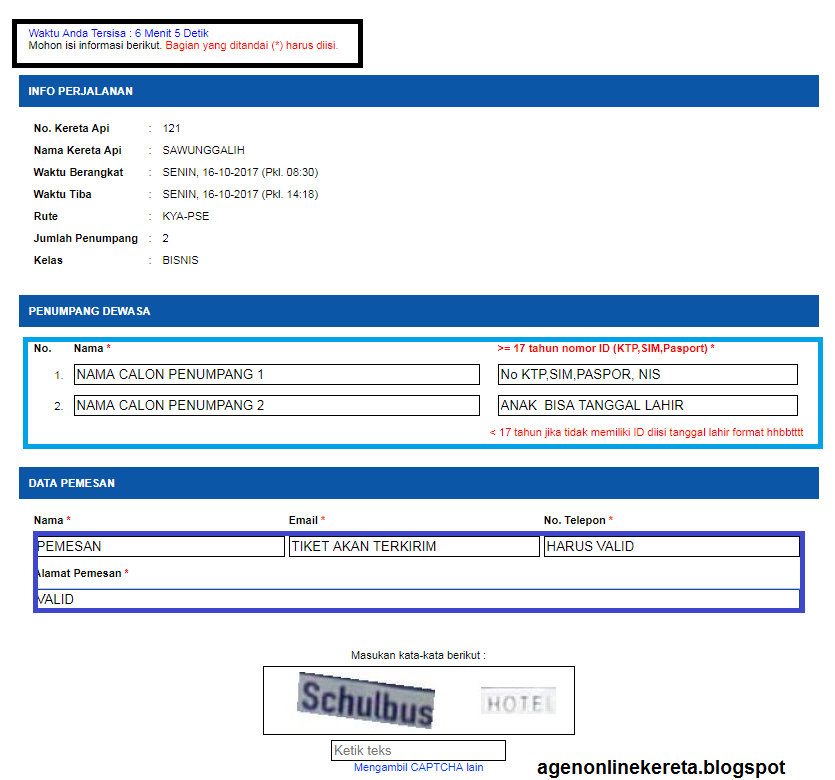The image size is (835, 780).
Task: Click the 'Masukan kata-kata berikut' caption
Action: click(x=419, y=655)
